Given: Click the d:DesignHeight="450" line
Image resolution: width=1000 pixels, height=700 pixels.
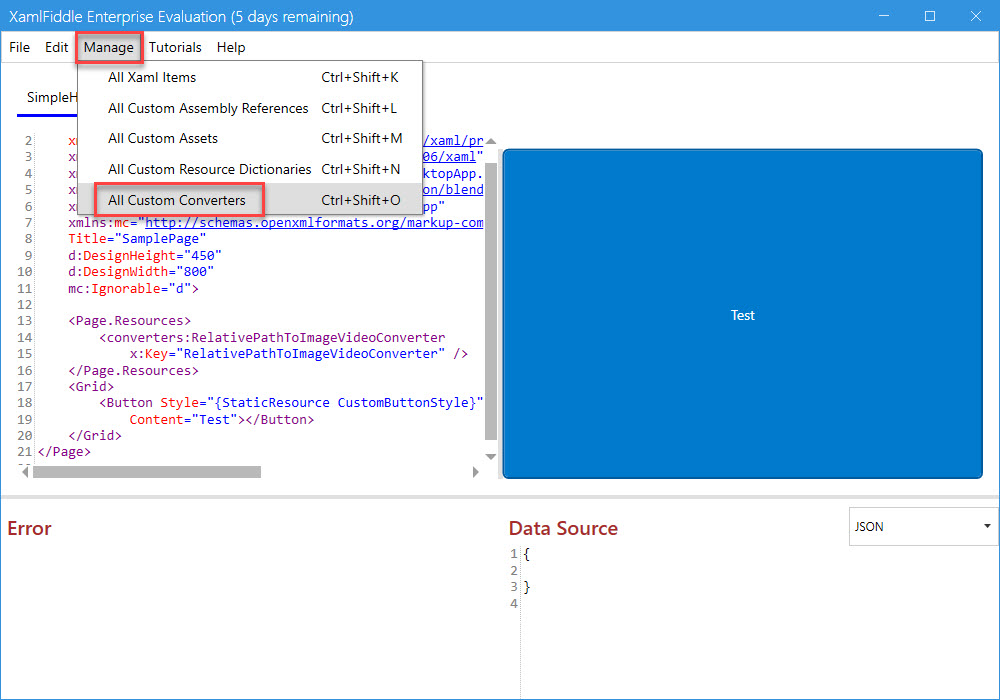Looking at the screenshot, I should 145,255.
